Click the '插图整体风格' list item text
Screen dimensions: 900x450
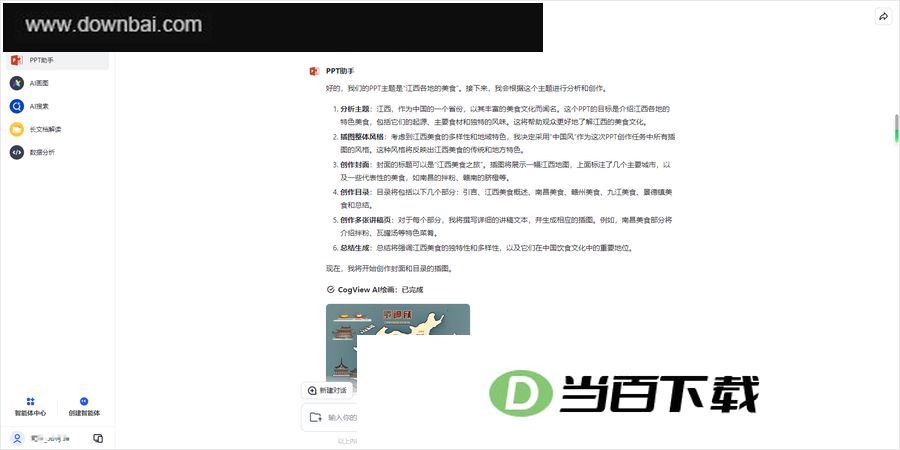point(508,143)
